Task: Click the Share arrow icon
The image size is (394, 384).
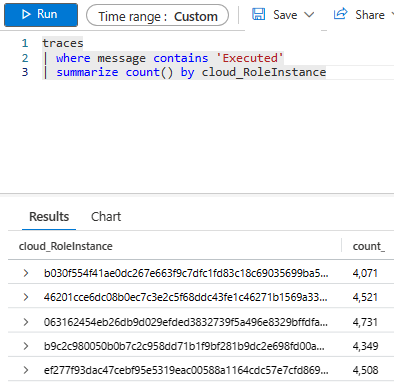Action: pos(340,14)
